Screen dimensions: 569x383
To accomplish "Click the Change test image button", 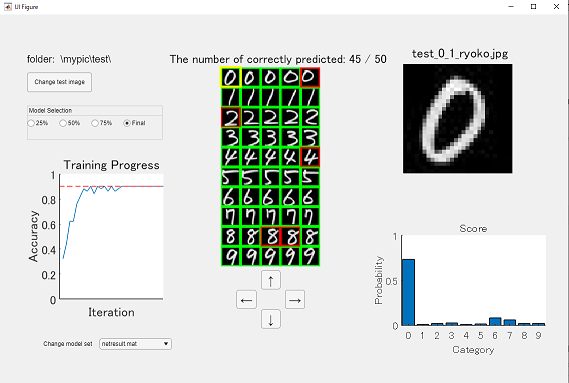I will [60, 82].
